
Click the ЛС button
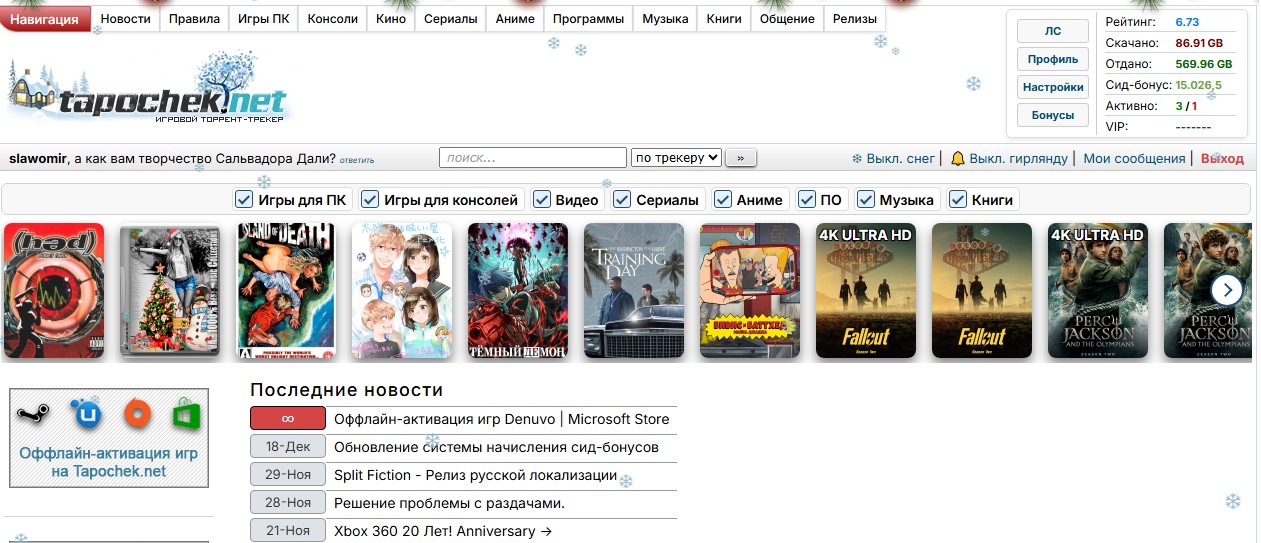click(1053, 31)
